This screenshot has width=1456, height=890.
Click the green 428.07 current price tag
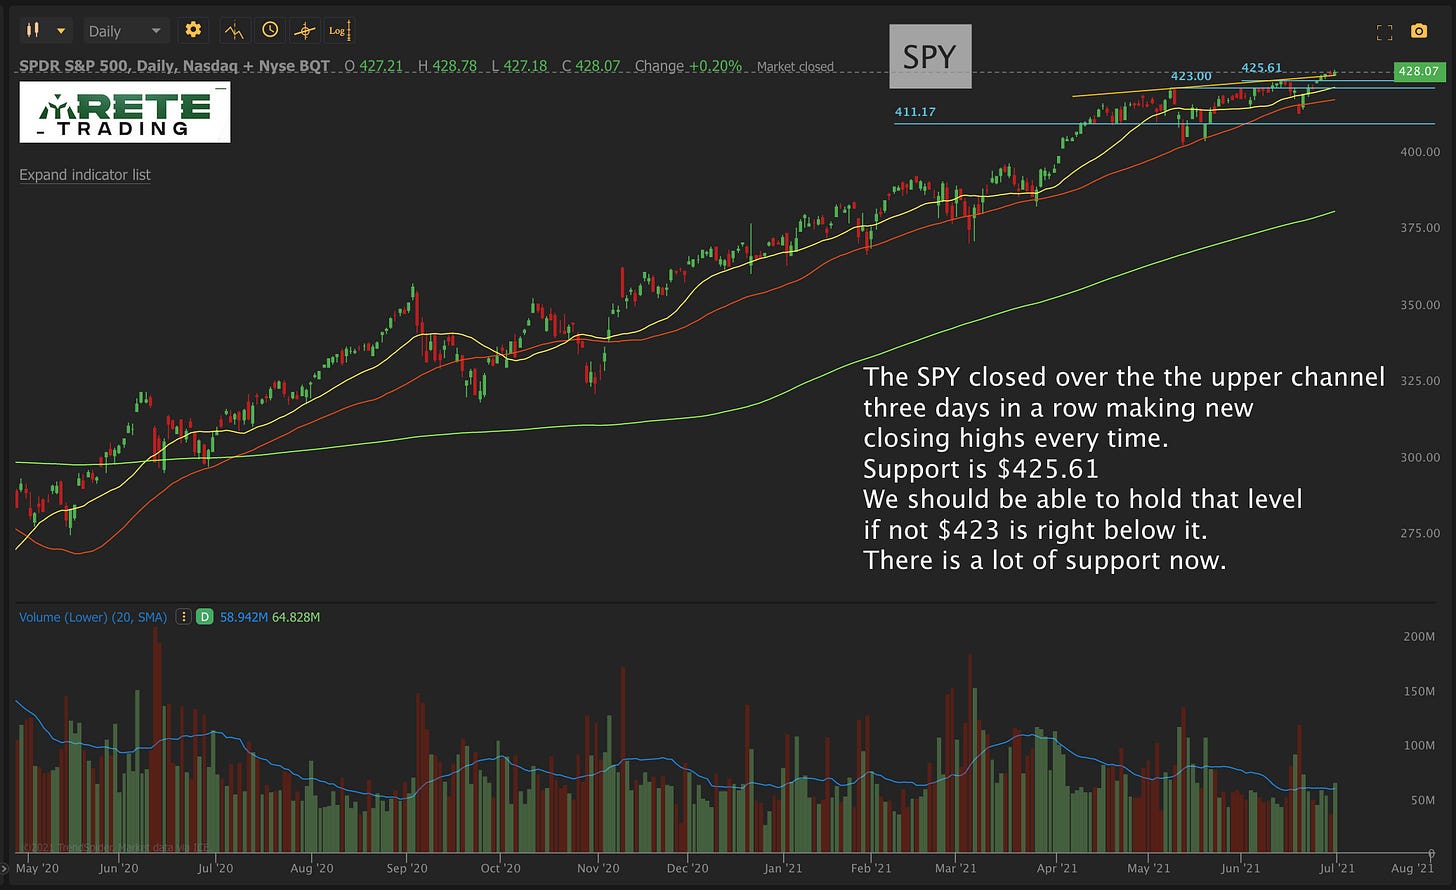point(1419,71)
